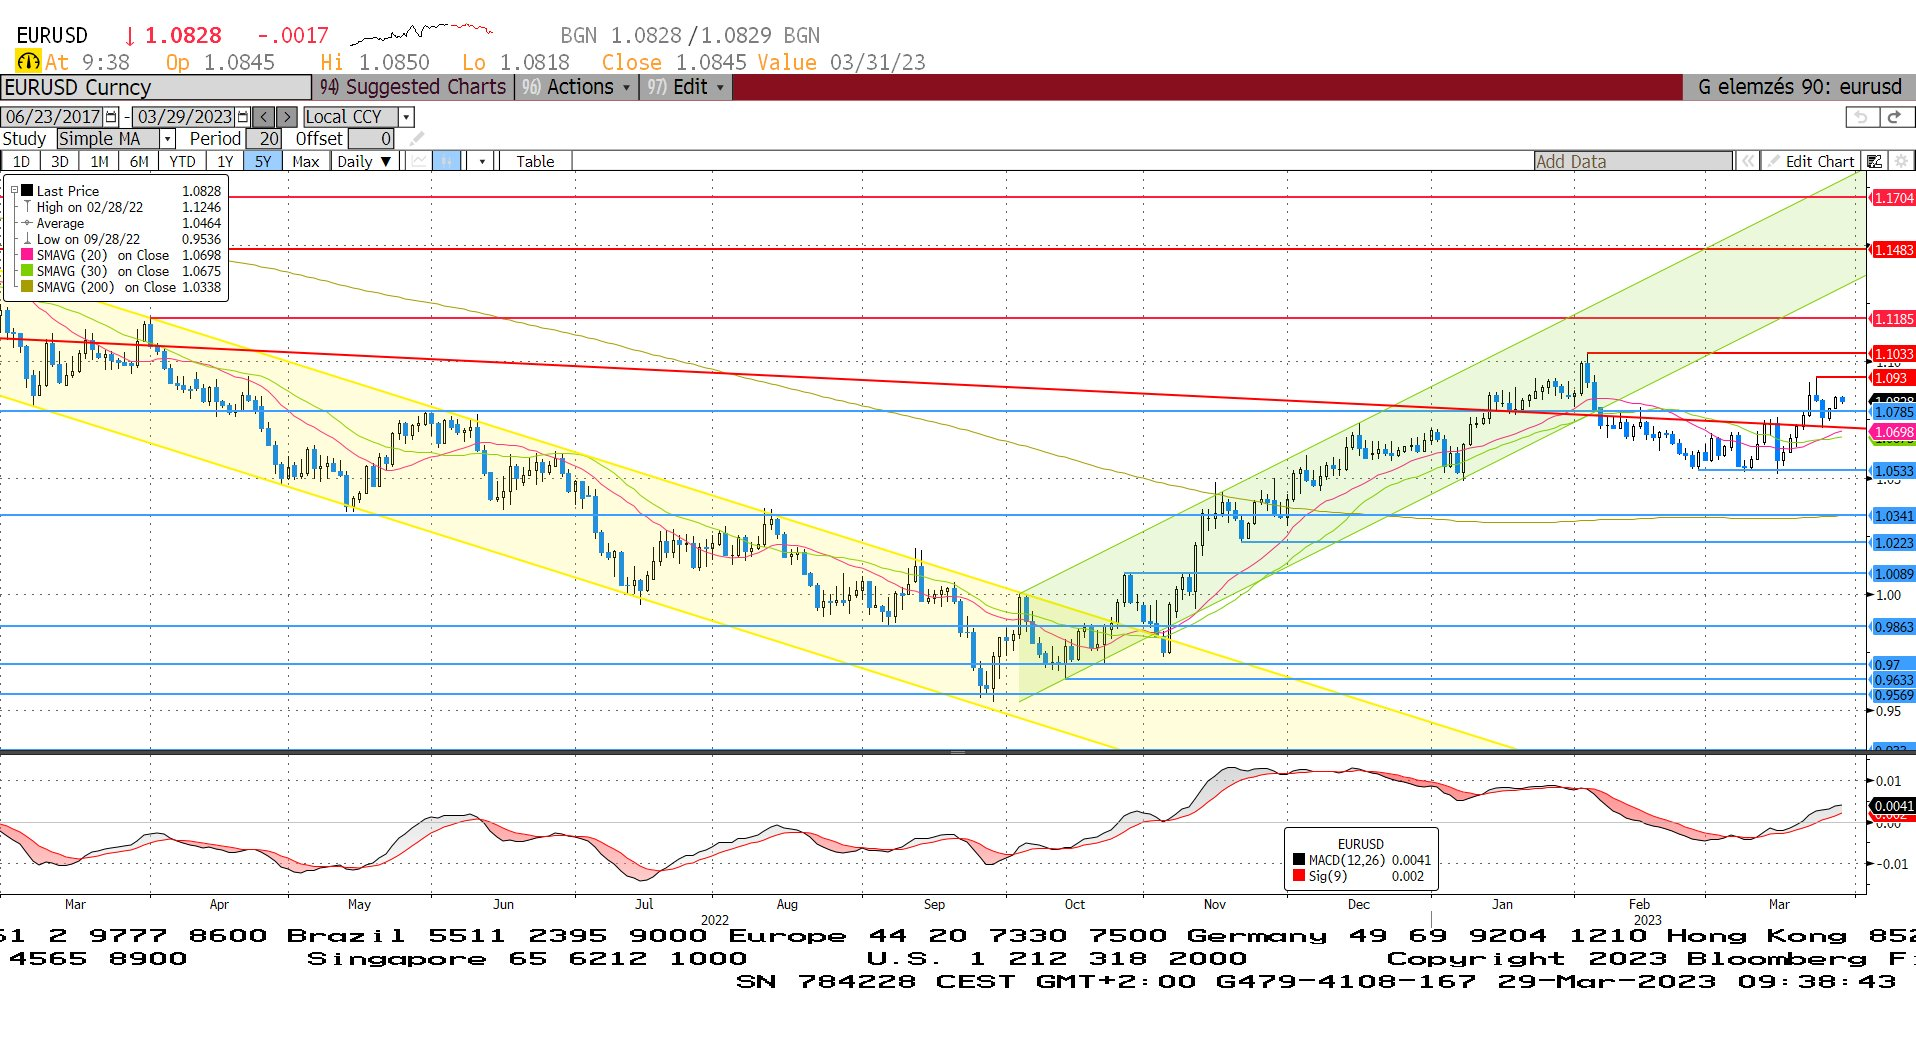The width and height of the screenshot is (1916, 1037).
Task: Open chart settings gear icon
Action: (x=1901, y=161)
